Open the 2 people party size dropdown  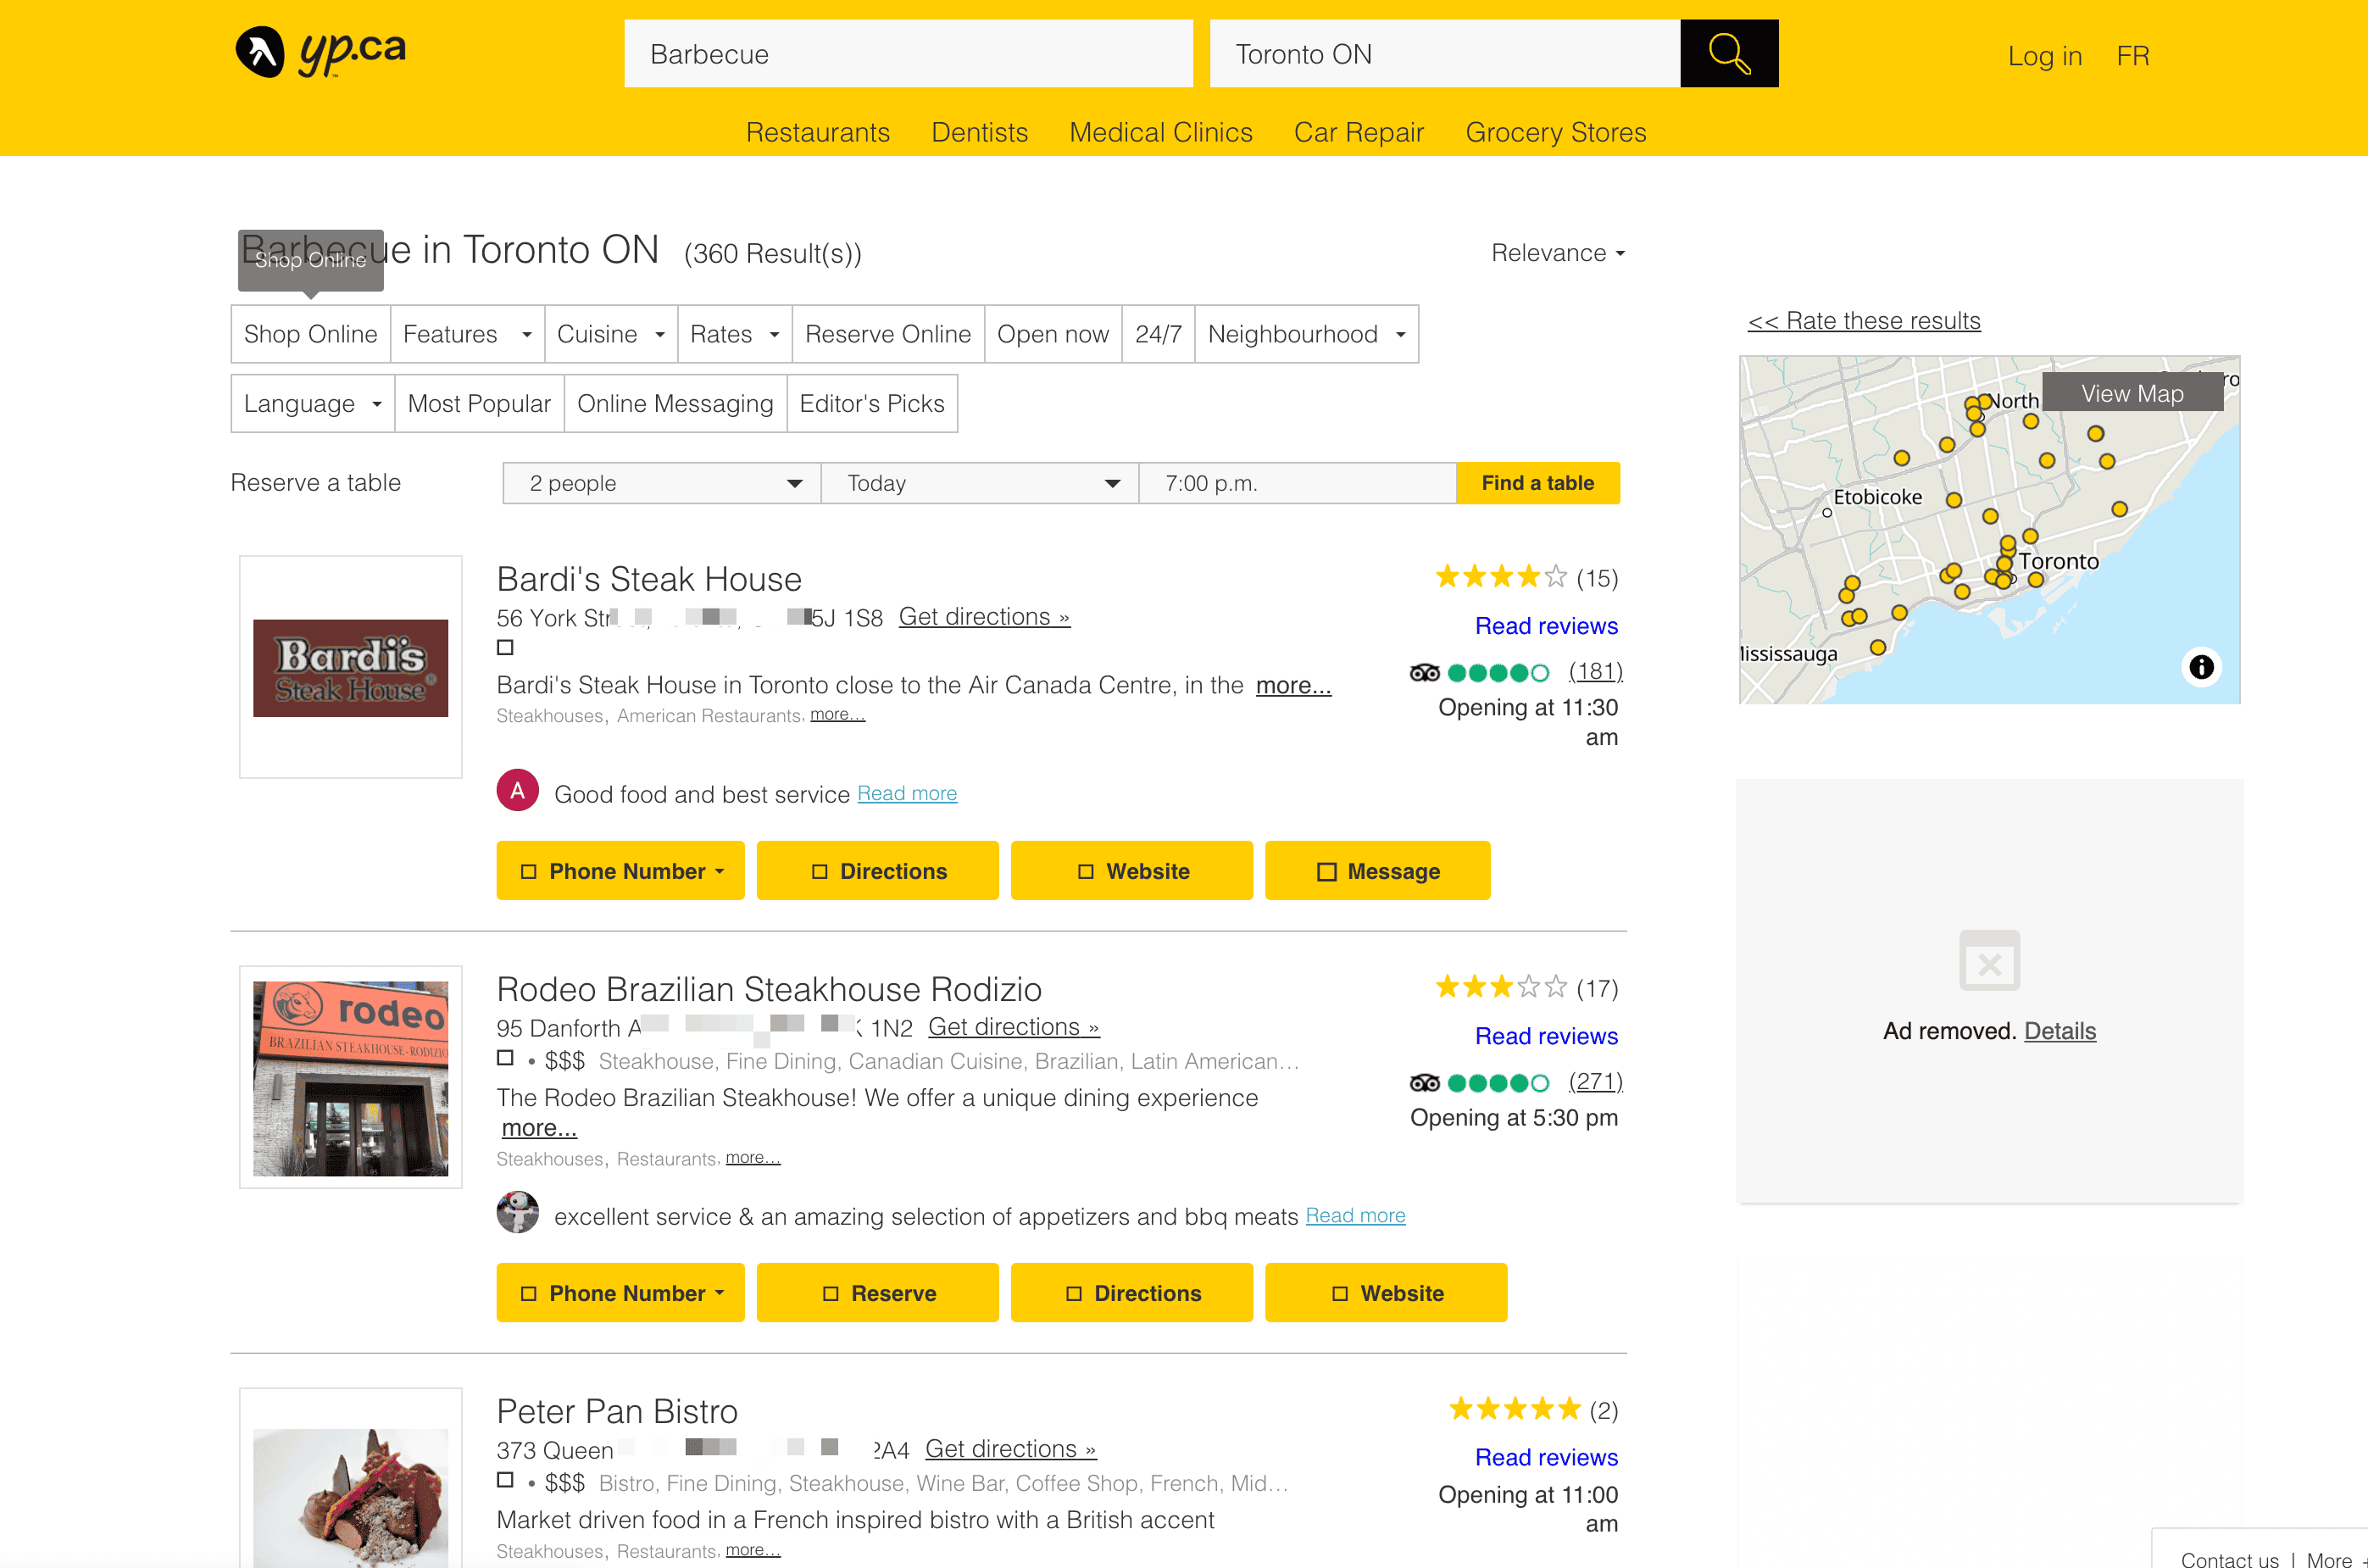(661, 483)
